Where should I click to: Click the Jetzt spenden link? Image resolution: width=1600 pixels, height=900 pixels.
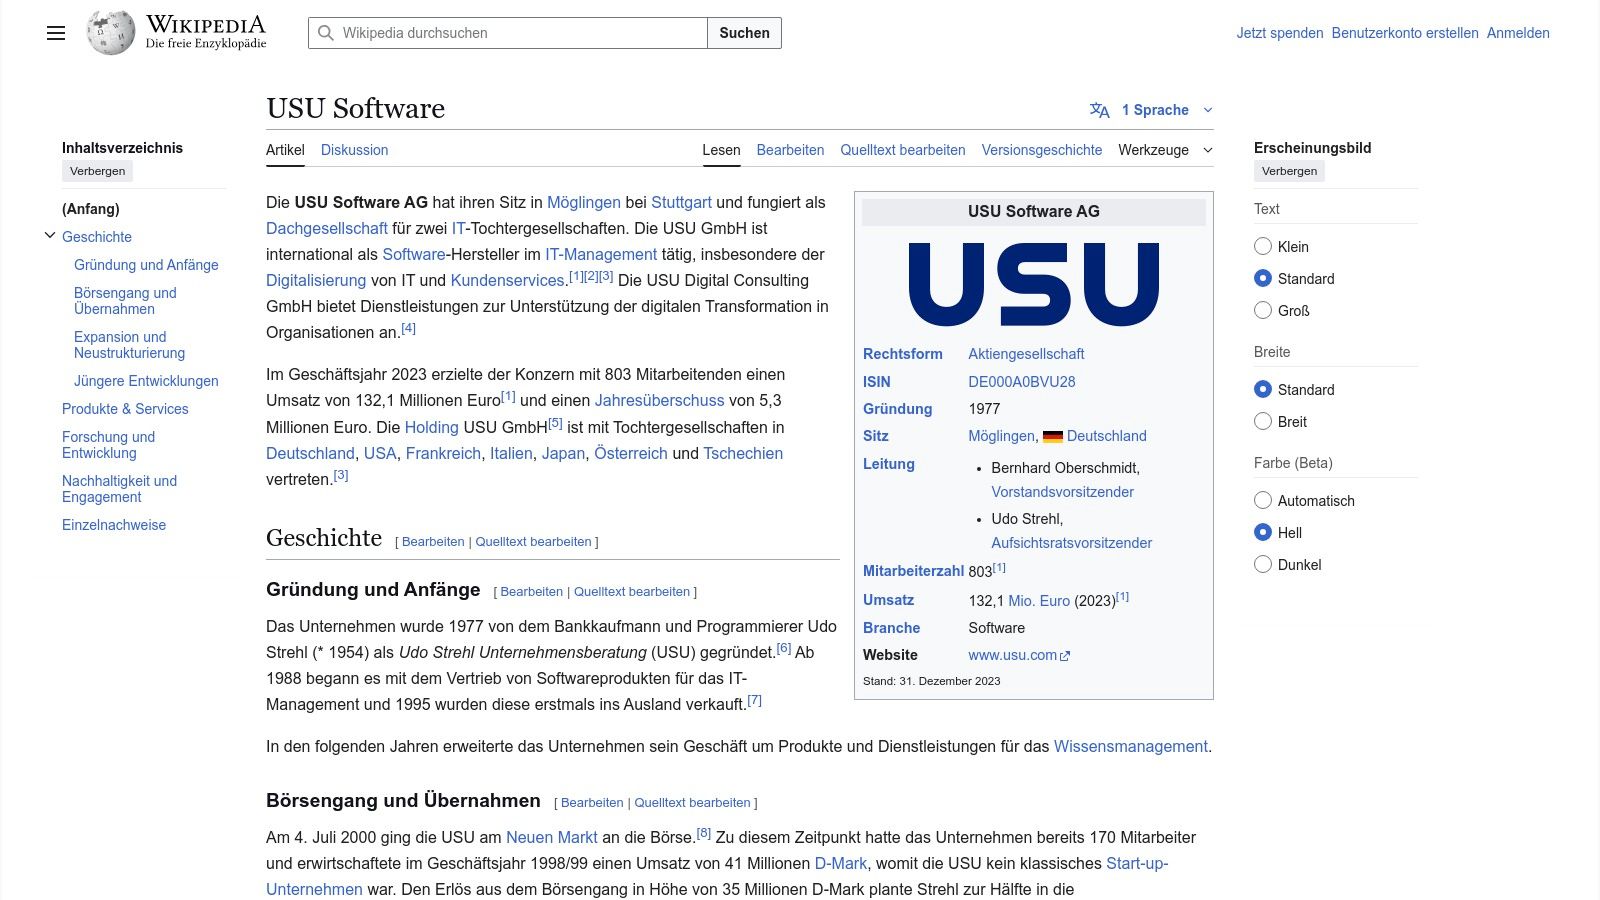pos(1279,33)
